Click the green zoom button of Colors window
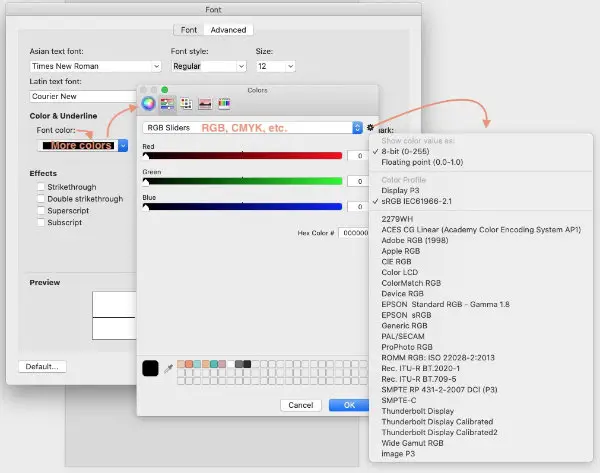The width and height of the screenshot is (600, 473). click(x=165, y=90)
